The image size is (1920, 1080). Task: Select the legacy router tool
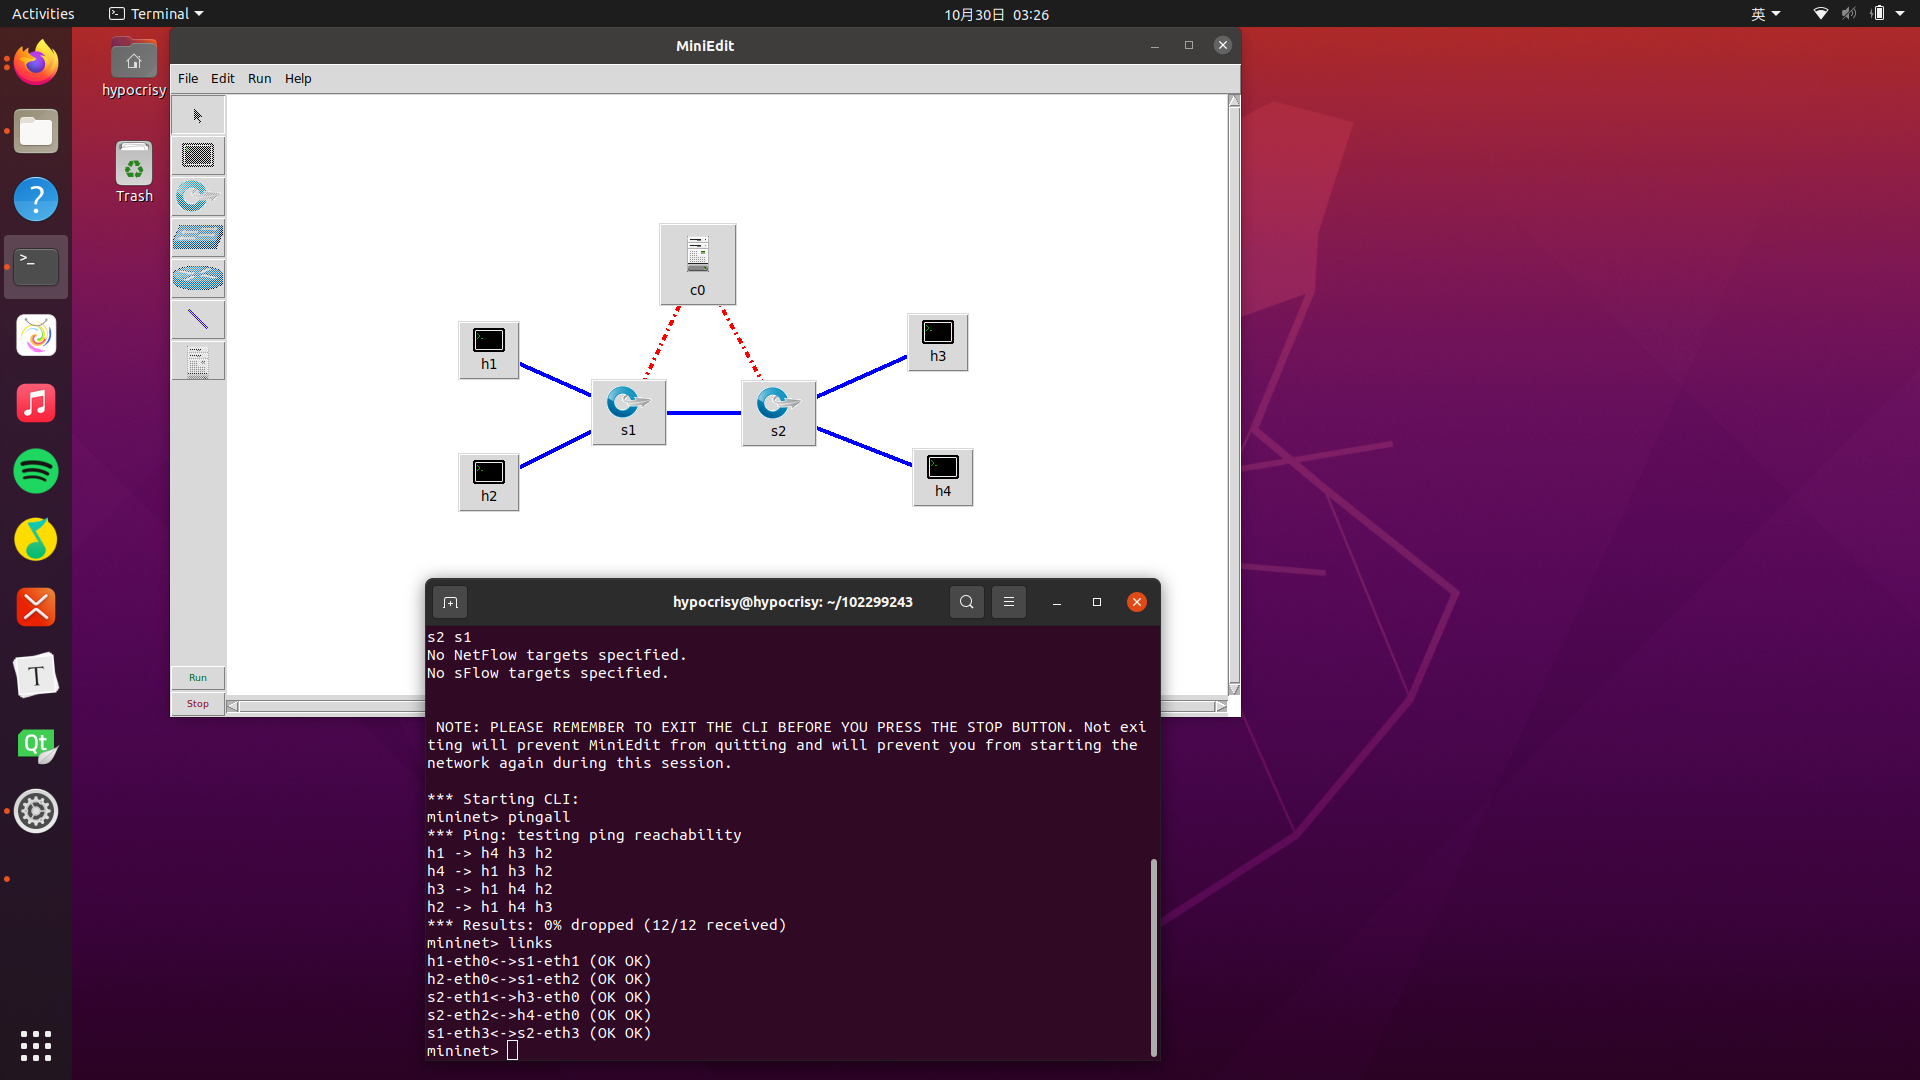point(198,278)
